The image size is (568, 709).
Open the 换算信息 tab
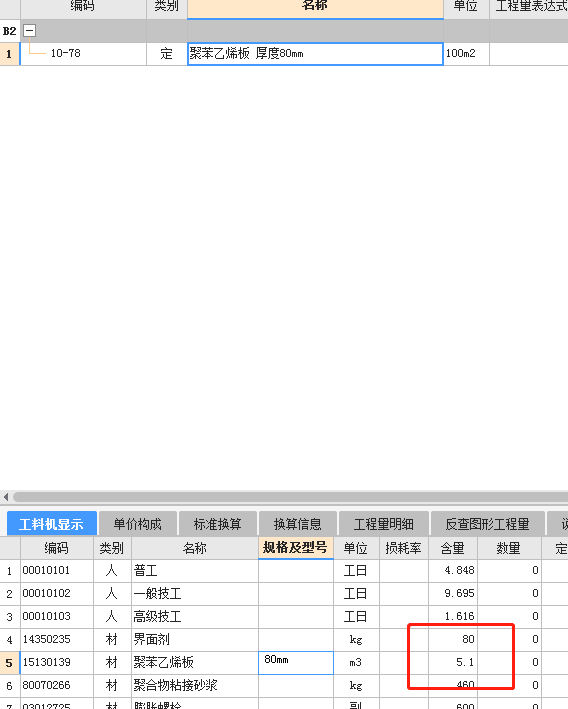tap(298, 524)
